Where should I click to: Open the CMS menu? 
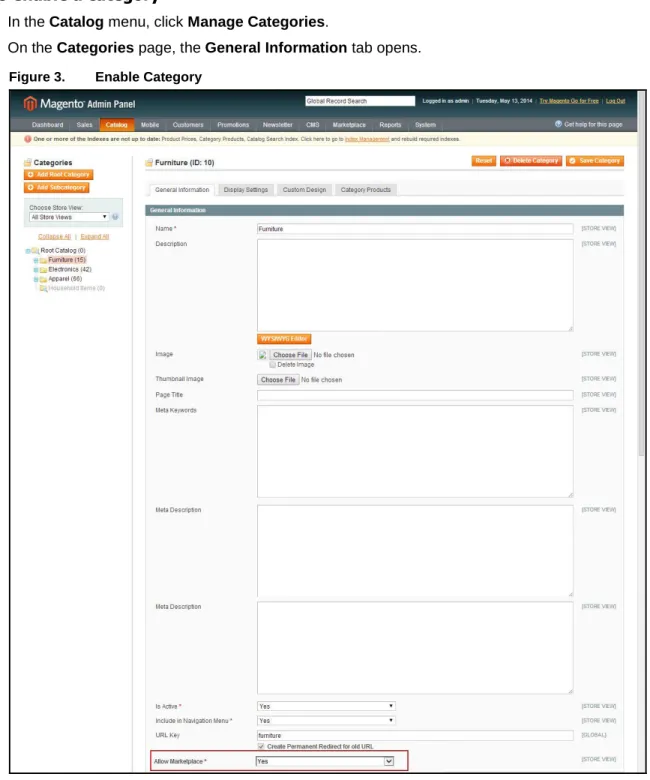(312, 125)
